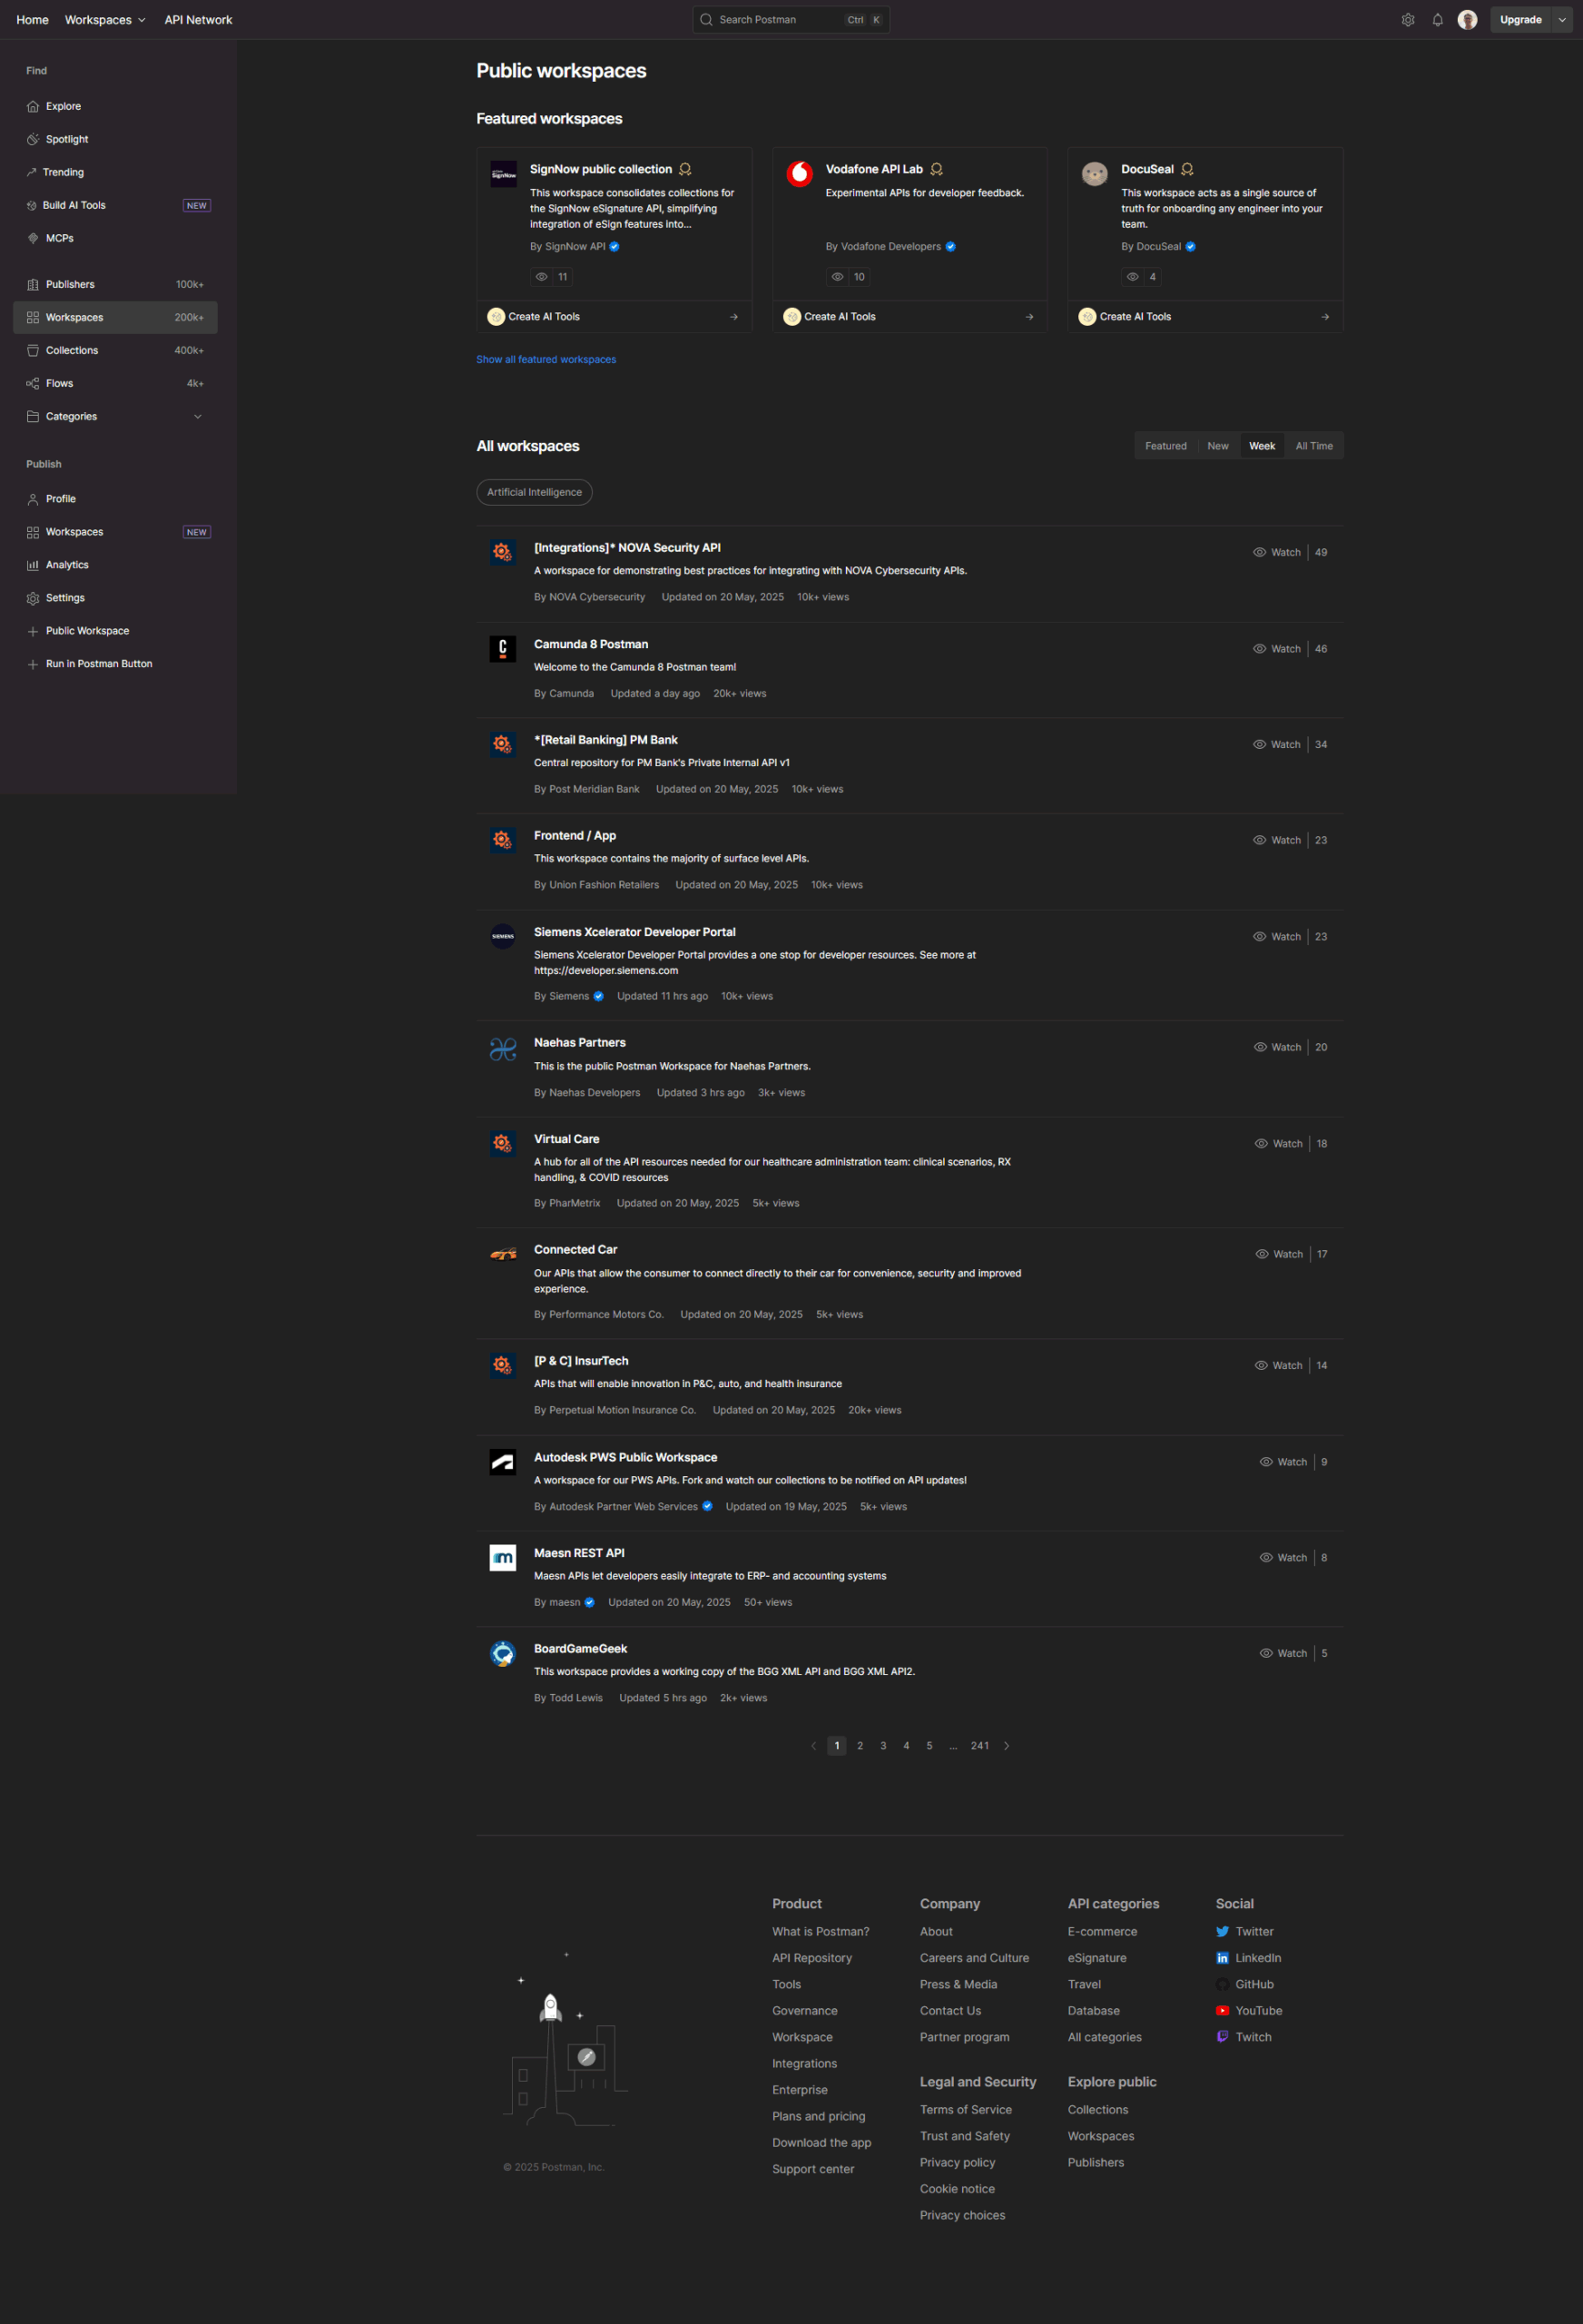Click the Camunda 8 Postman logo

coord(502,648)
